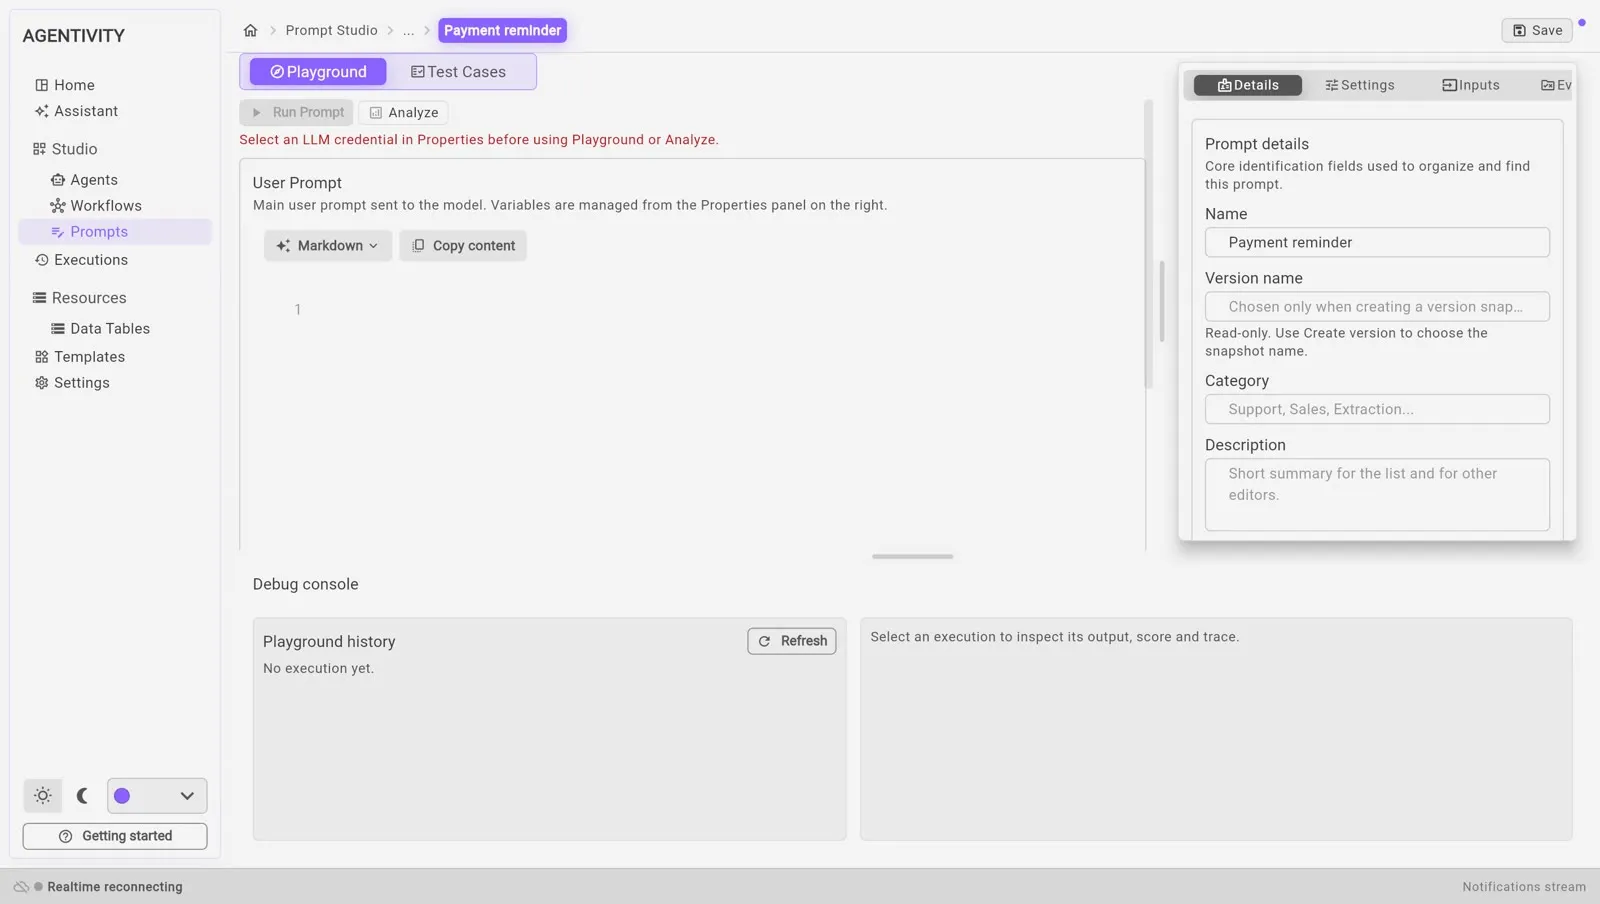Click the Description text area

[1377, 495]
